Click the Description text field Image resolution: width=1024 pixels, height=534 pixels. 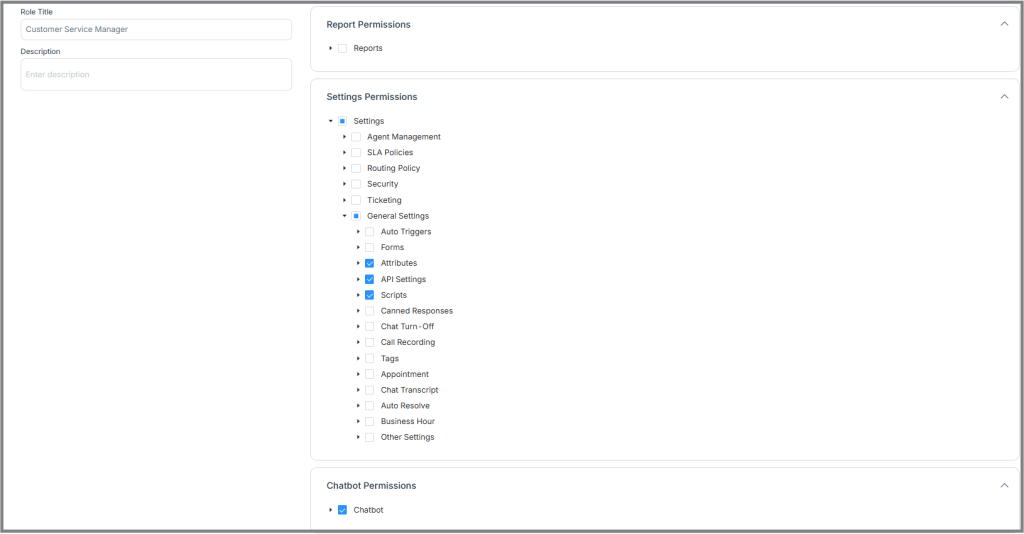[x=156, y=74]
